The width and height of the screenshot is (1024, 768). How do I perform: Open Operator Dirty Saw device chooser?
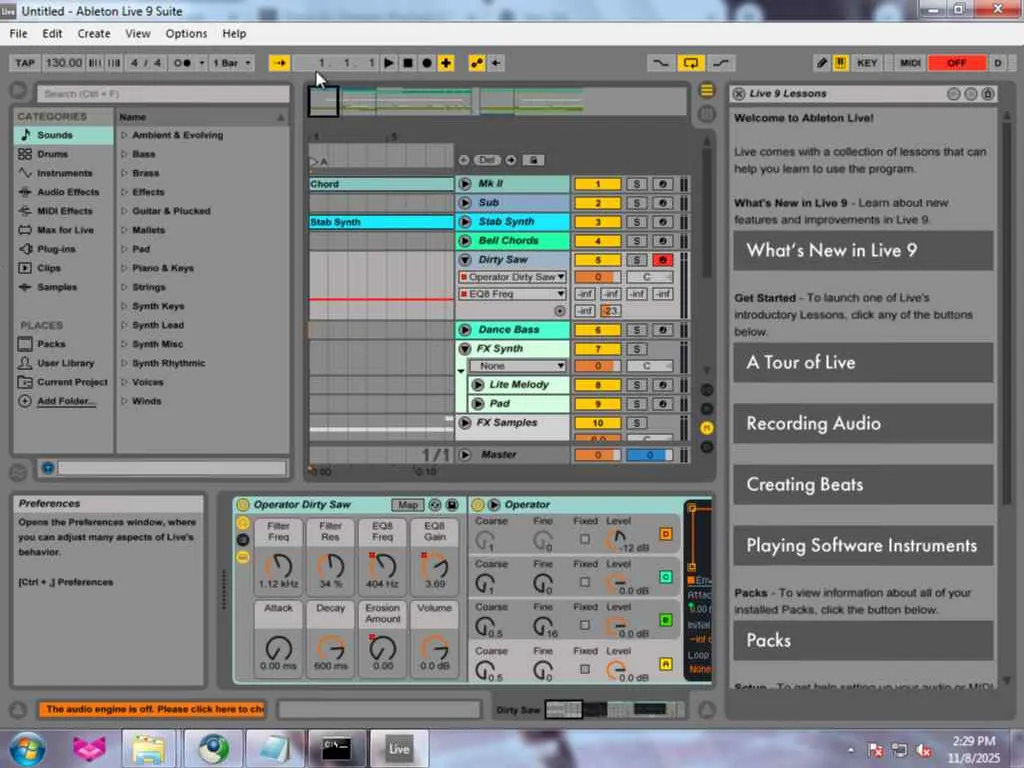[x=512, y=277]
